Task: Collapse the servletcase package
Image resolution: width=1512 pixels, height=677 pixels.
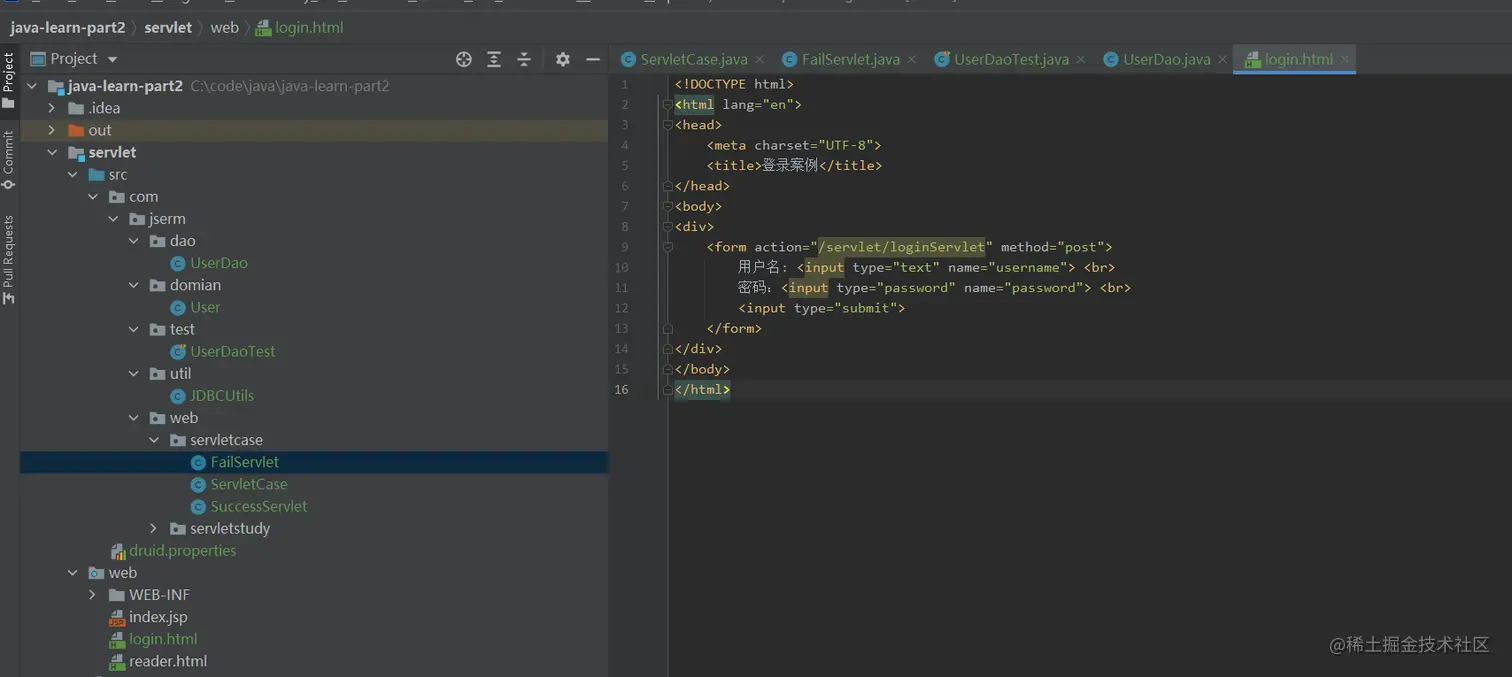Action: 154,440
